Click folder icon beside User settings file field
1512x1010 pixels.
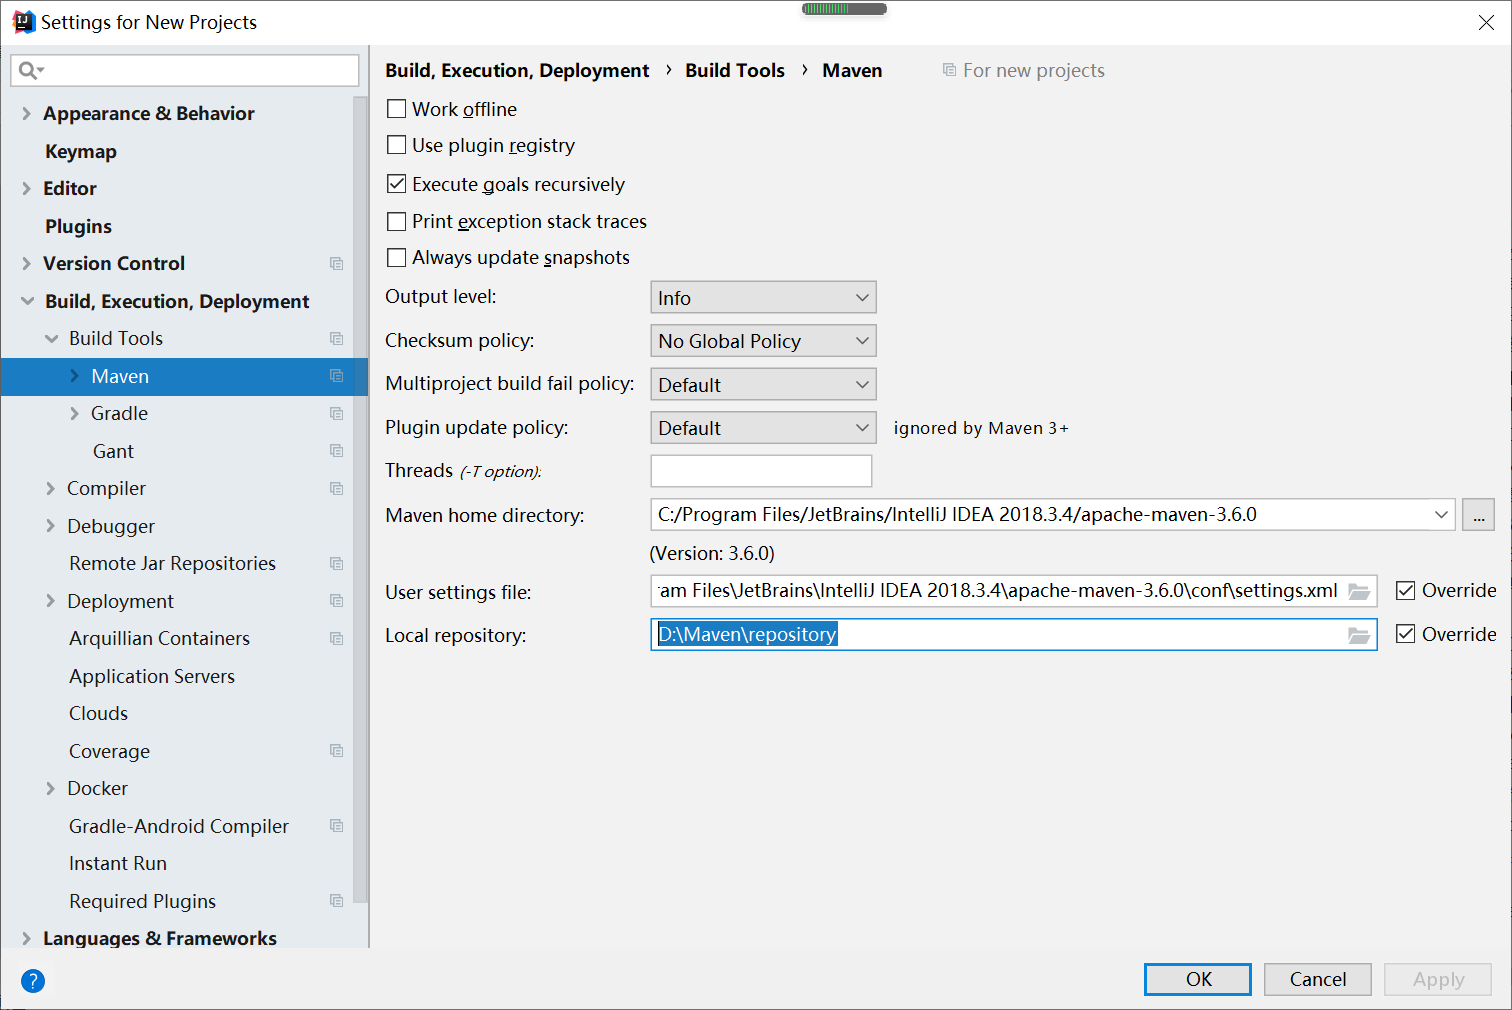[1359, 591]
